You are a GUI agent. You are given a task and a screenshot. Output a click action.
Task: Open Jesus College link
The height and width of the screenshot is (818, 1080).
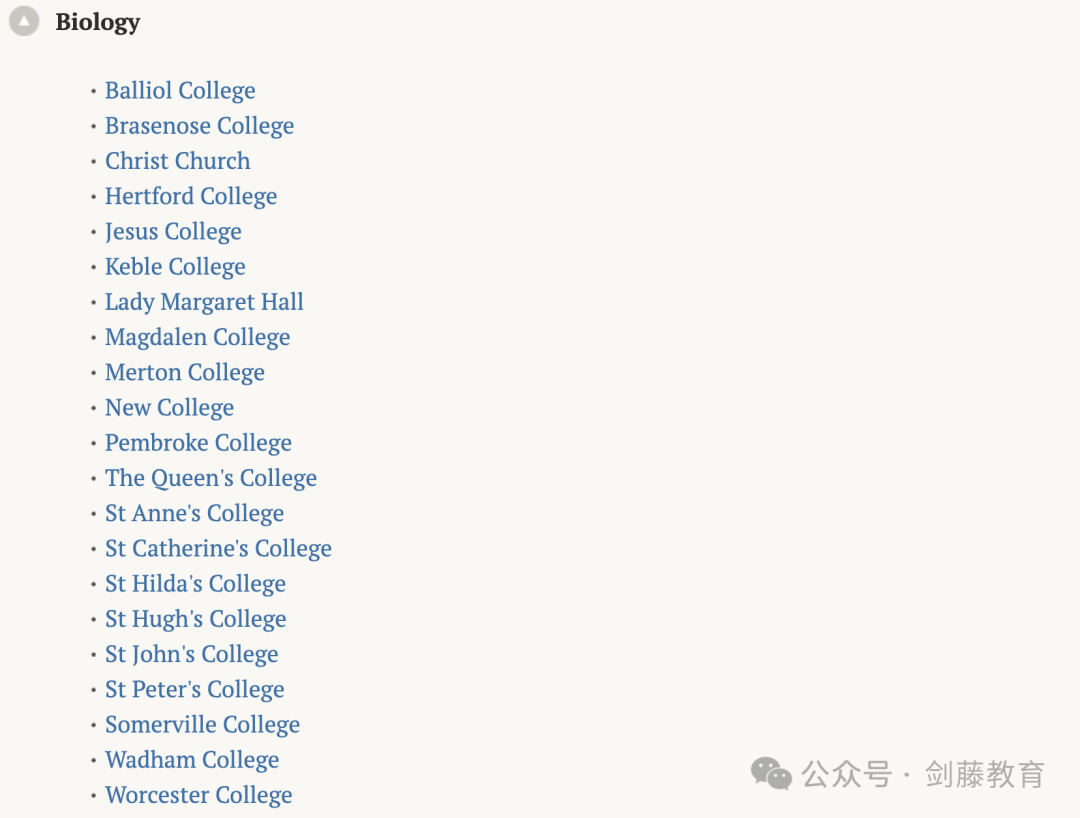click(173, 231)
